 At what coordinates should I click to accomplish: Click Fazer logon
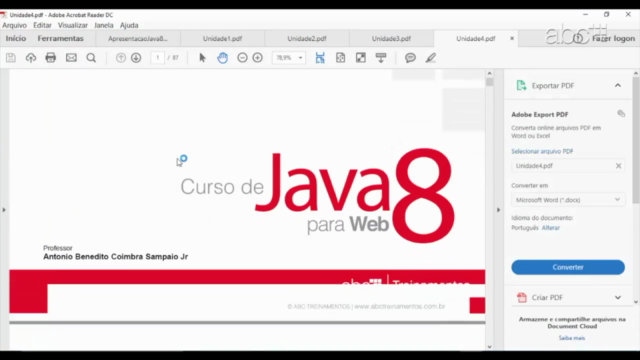point(613,38)
